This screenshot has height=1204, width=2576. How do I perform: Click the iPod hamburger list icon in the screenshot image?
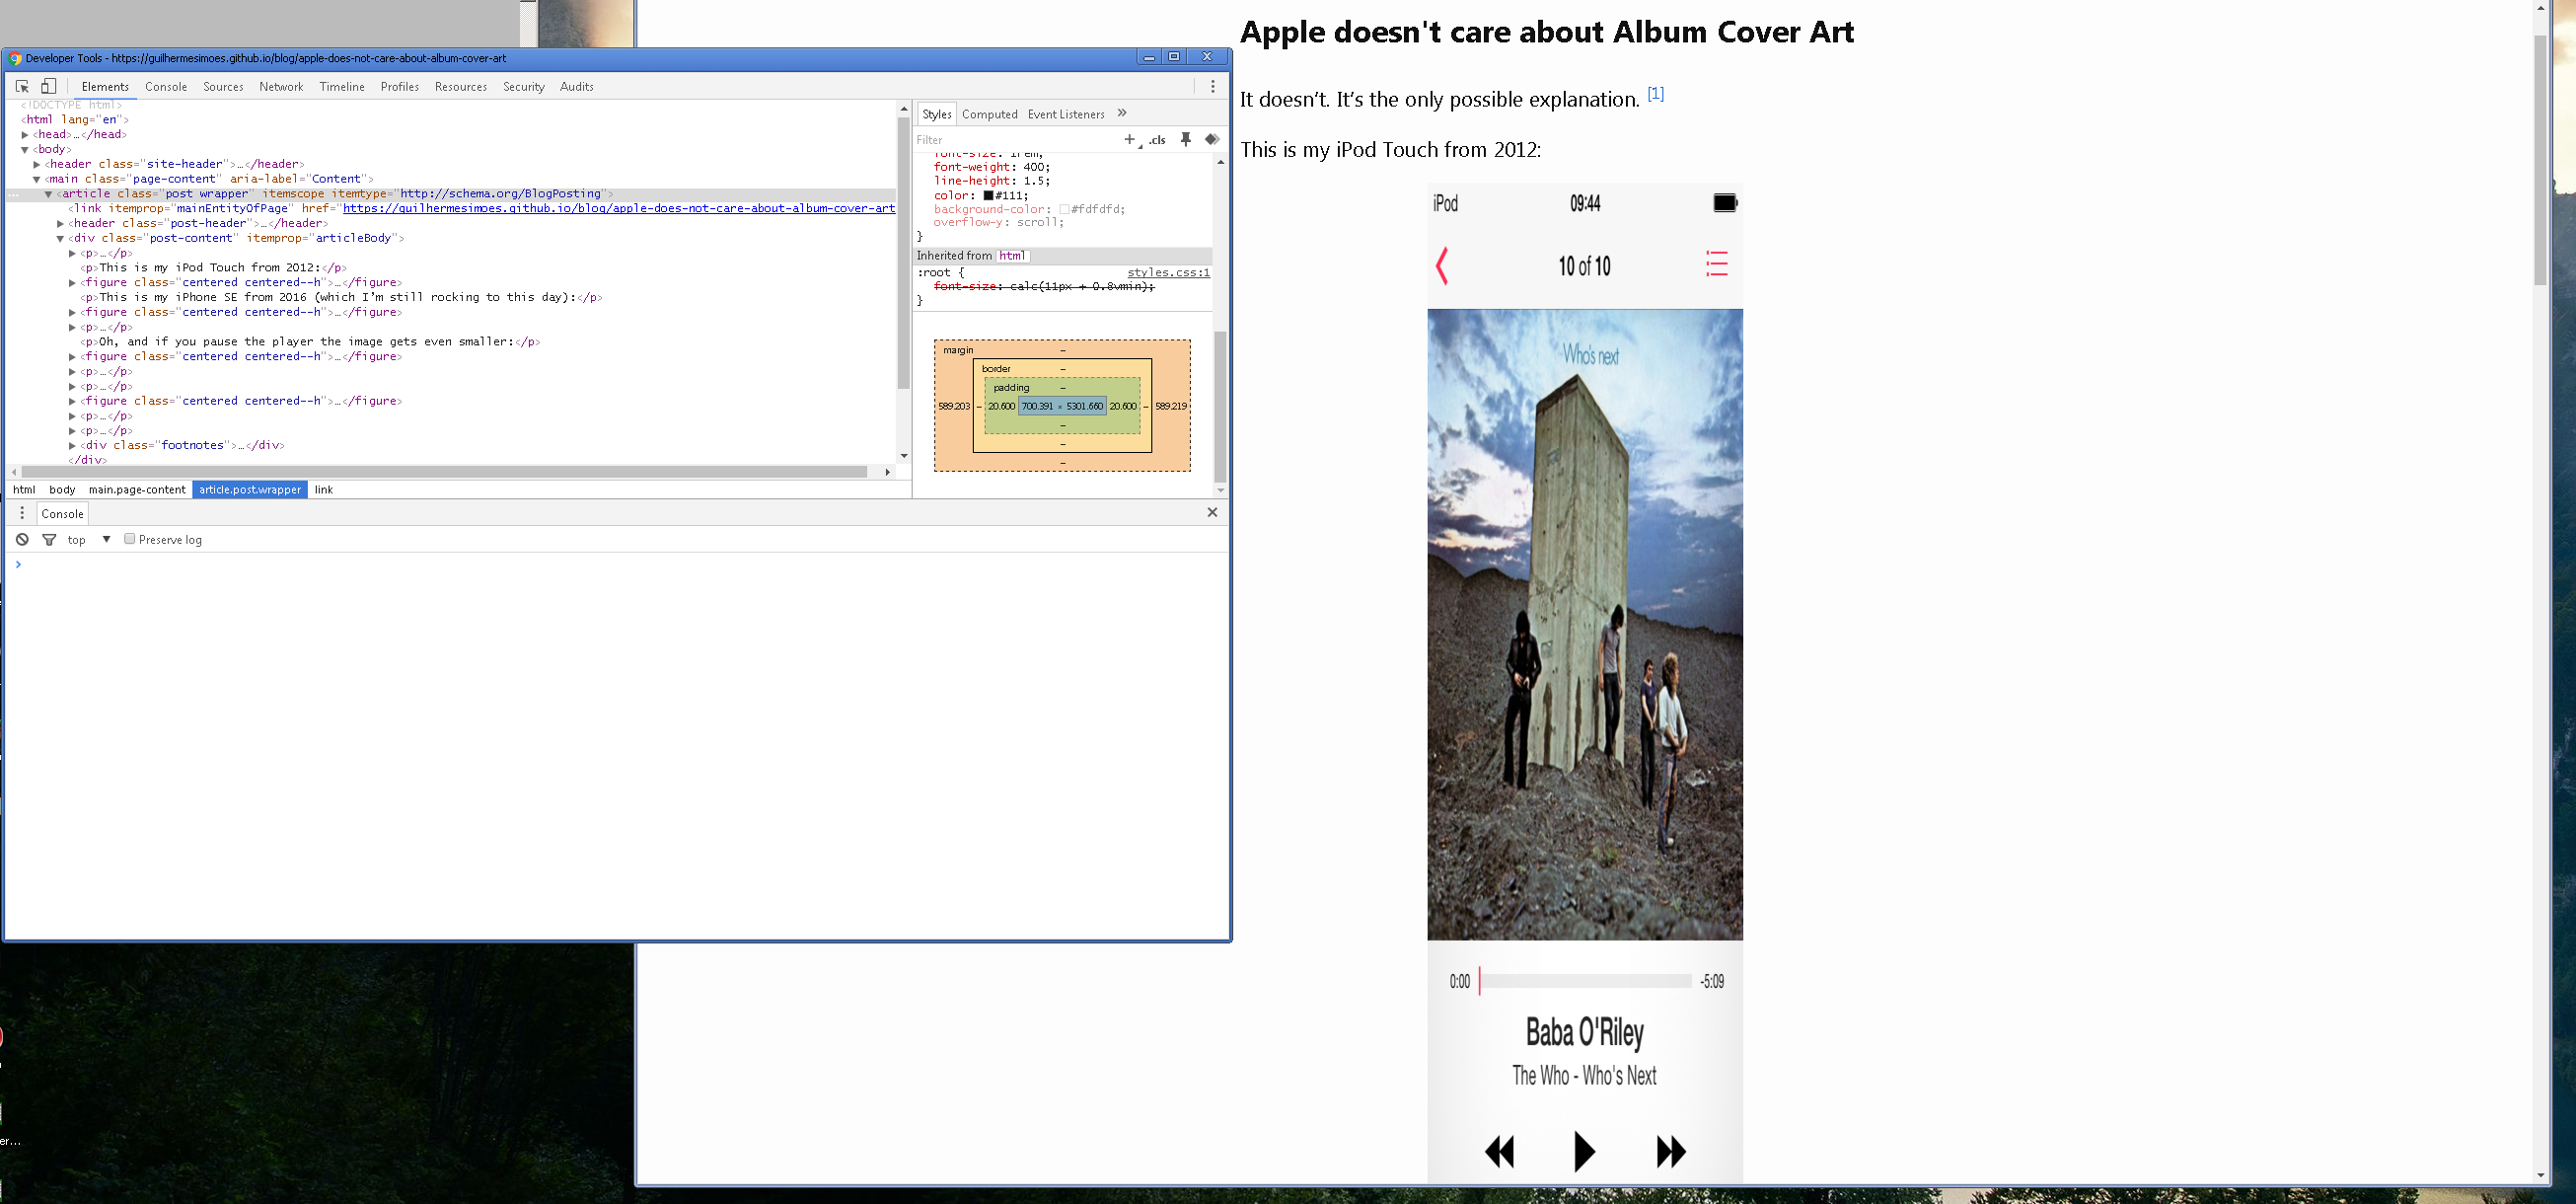[1716, 264]
